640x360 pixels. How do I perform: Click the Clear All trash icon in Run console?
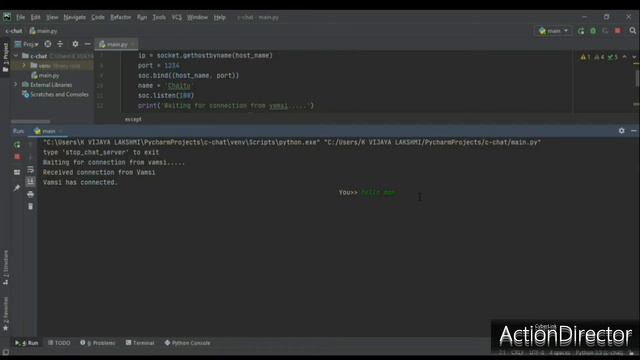click(x=31, y=207)
